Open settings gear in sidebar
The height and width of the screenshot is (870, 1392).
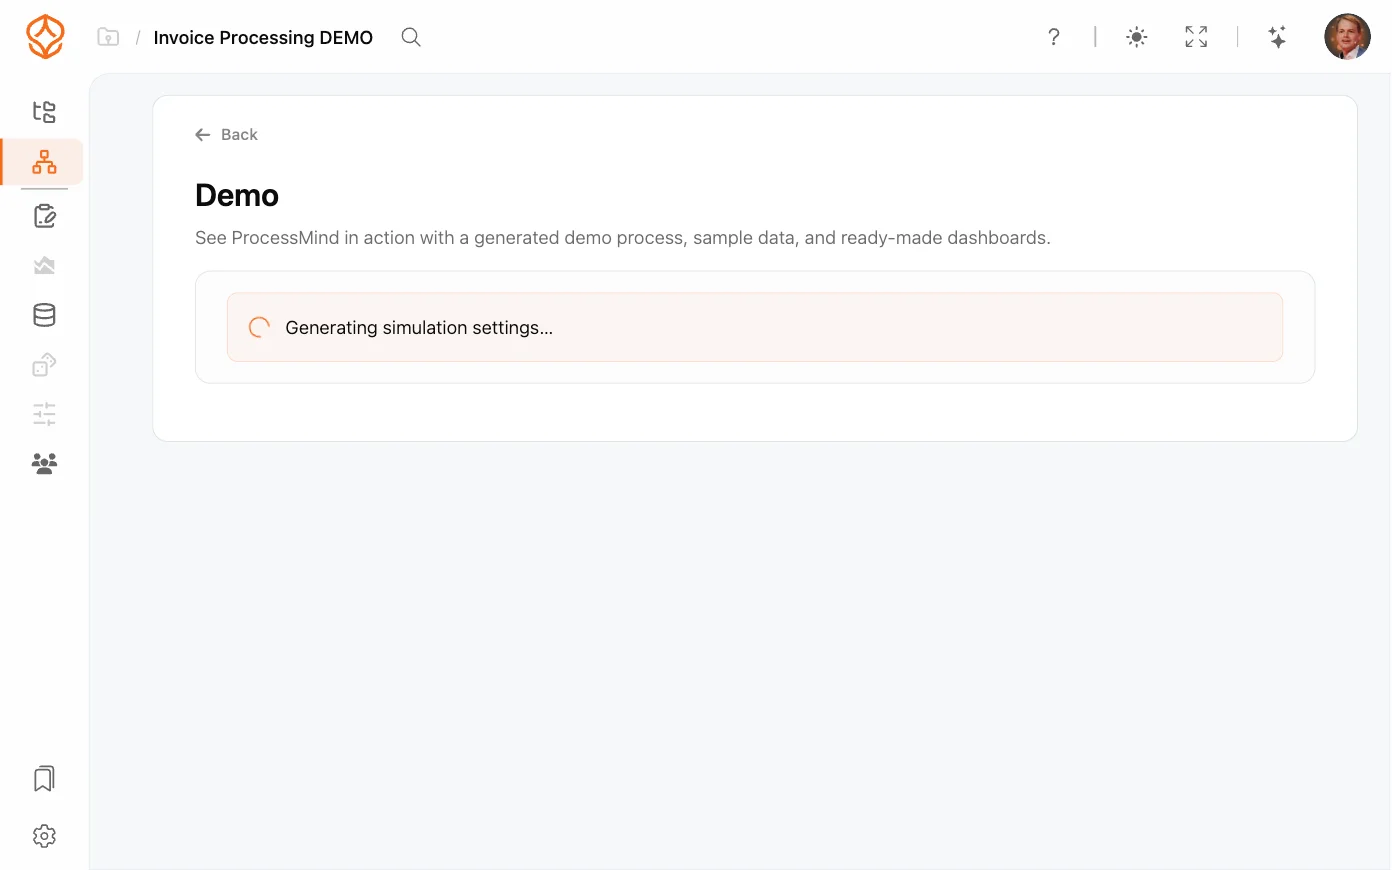(44, 836)
